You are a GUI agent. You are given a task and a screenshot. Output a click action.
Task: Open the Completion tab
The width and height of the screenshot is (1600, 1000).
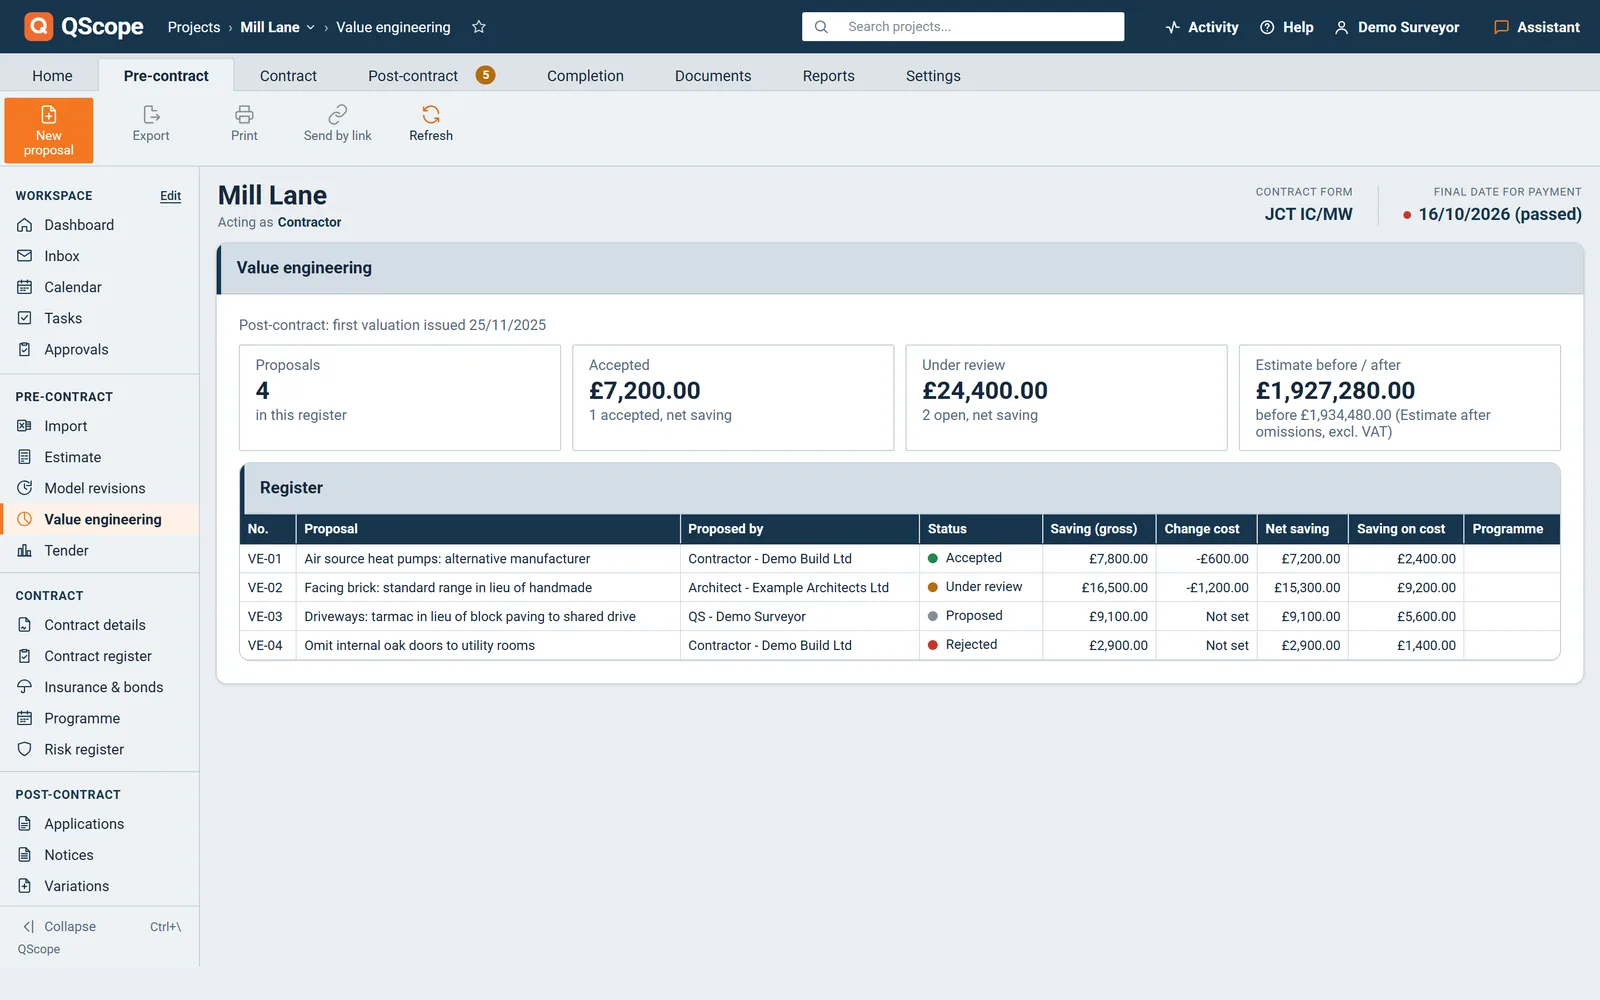tap(585, 76)
